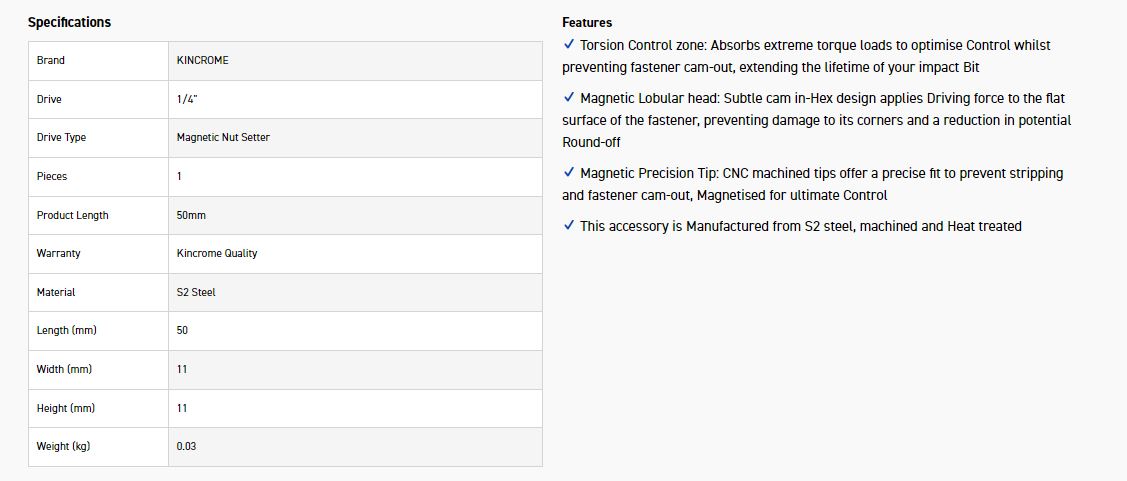Image resolution: width=1127 pixels, height=481 pixels.
Task: Click the 50mm product length value
Action: pyautogui.click(x=191, y=215)
